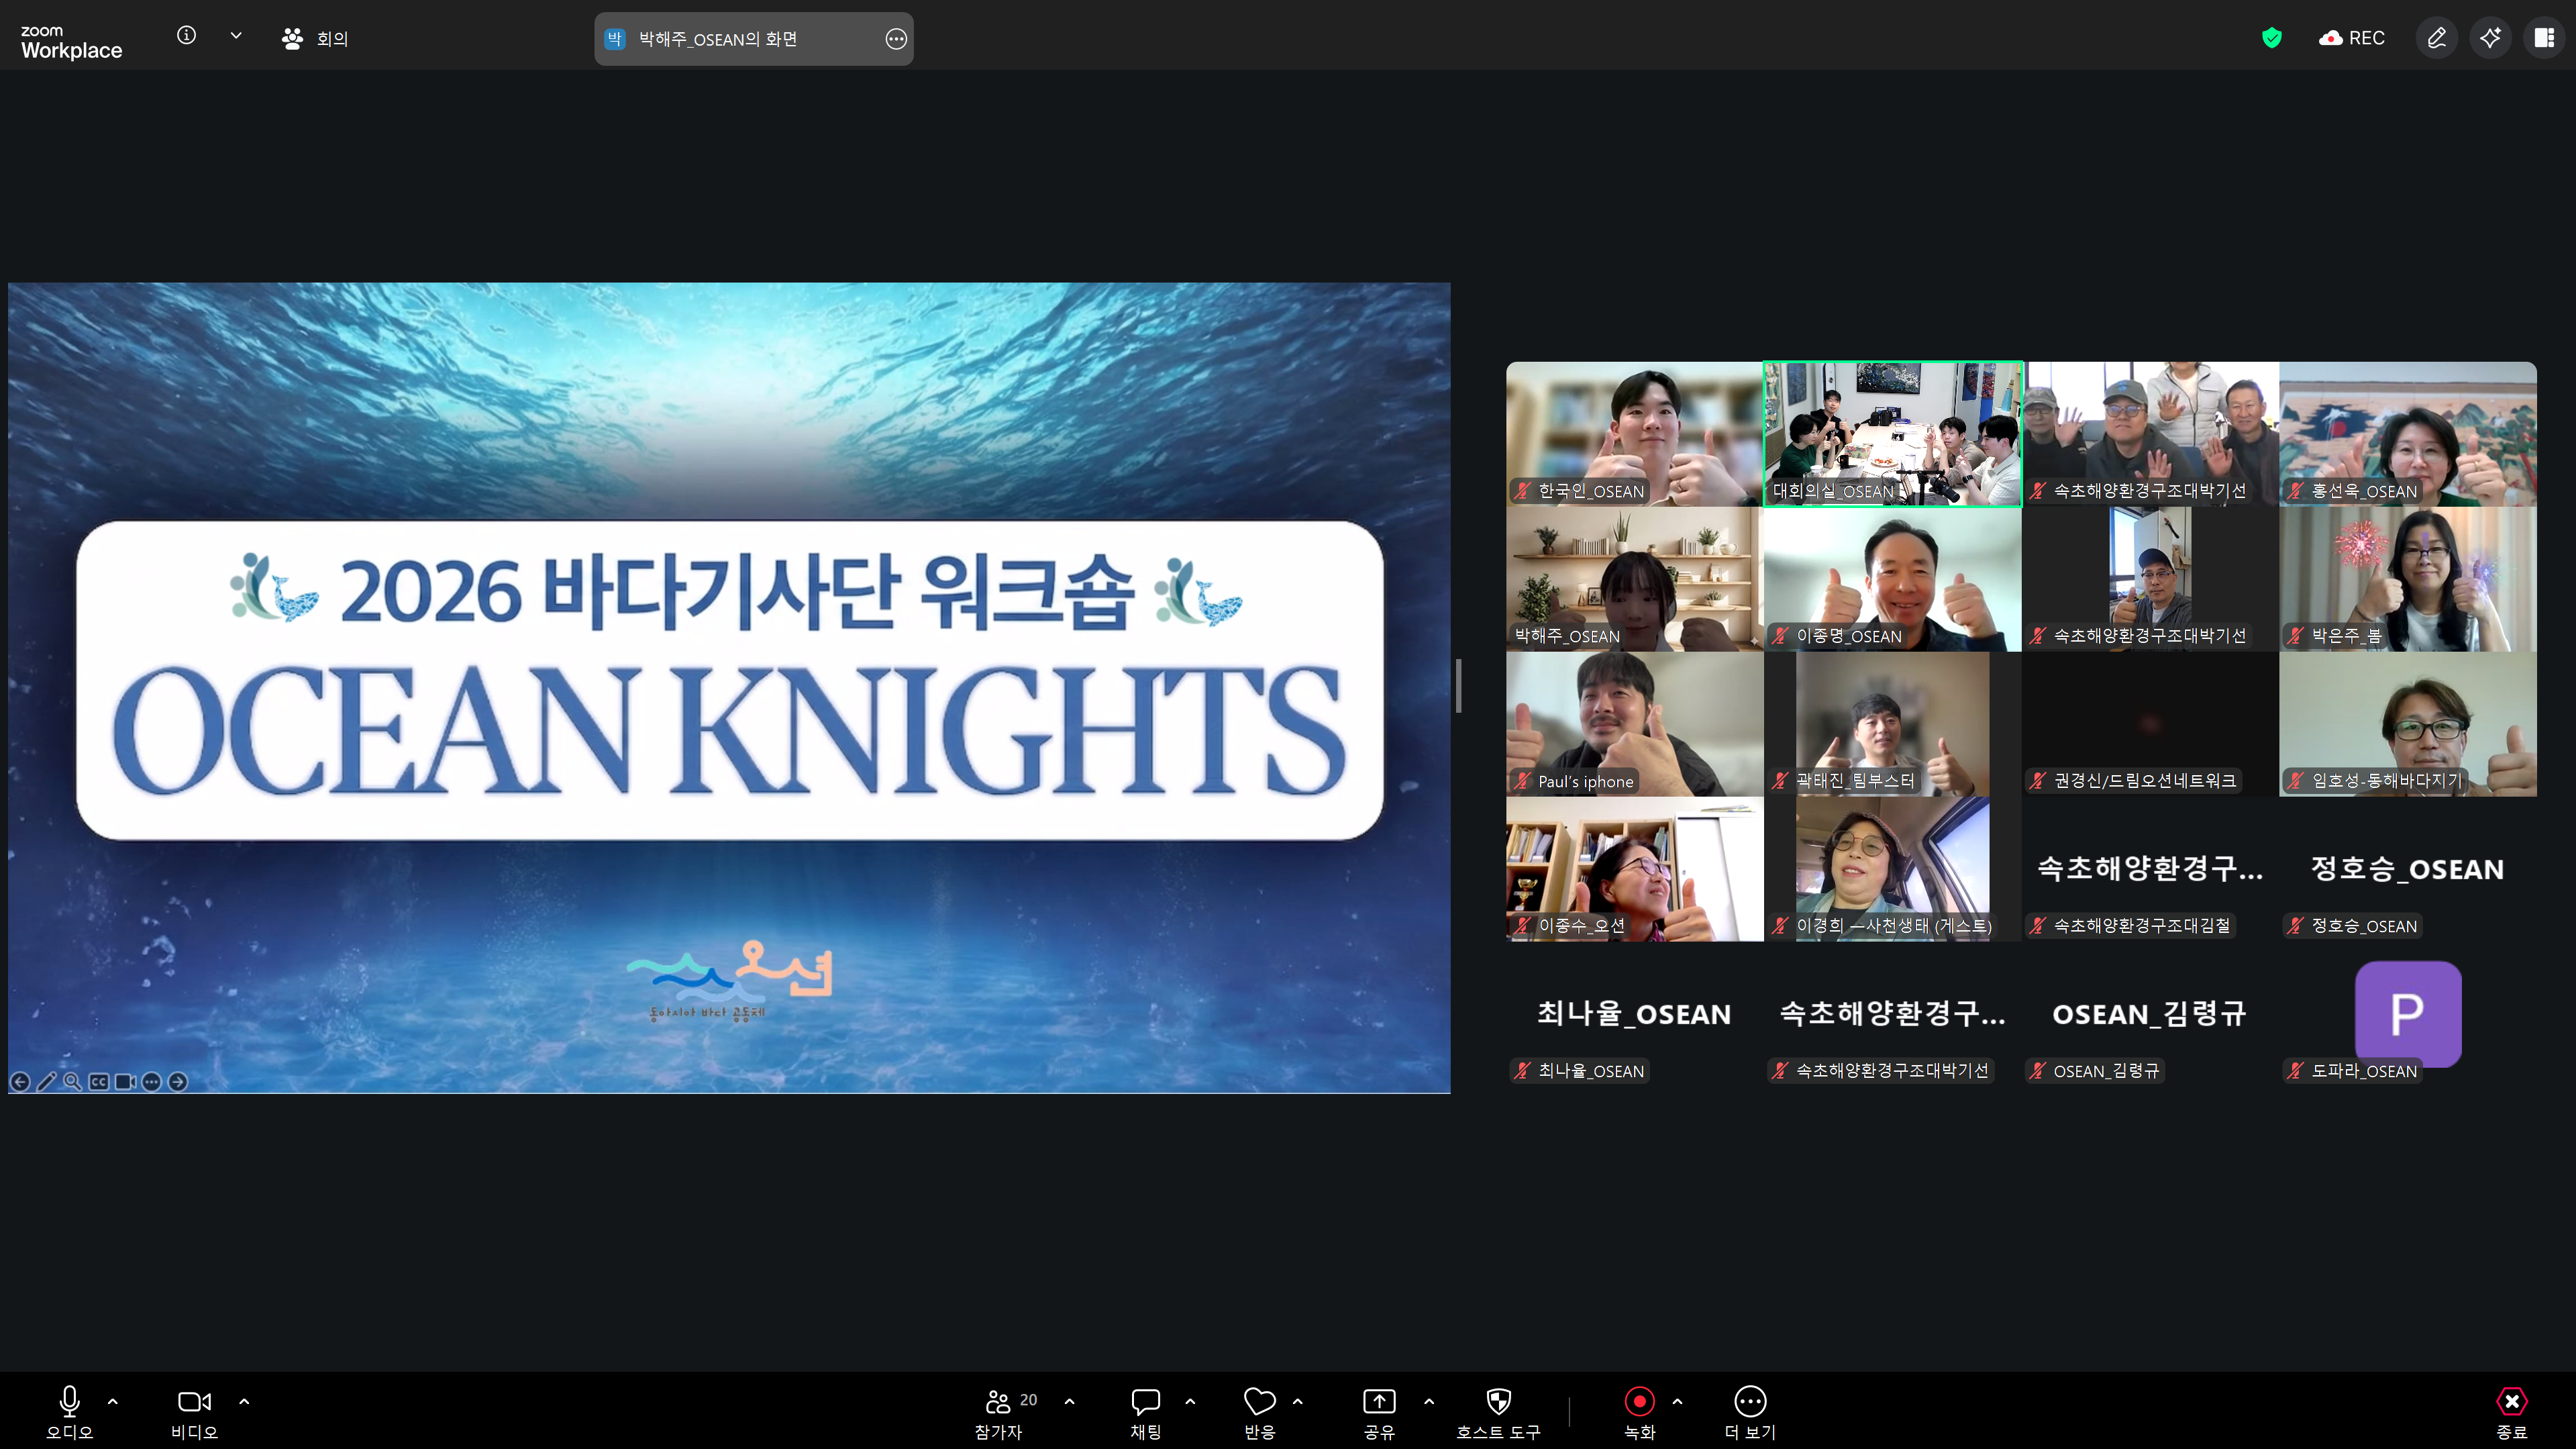Expand the chevron next to the info icon
Viewport: 2576px width, 1449px height.
(x=236, y=36)
